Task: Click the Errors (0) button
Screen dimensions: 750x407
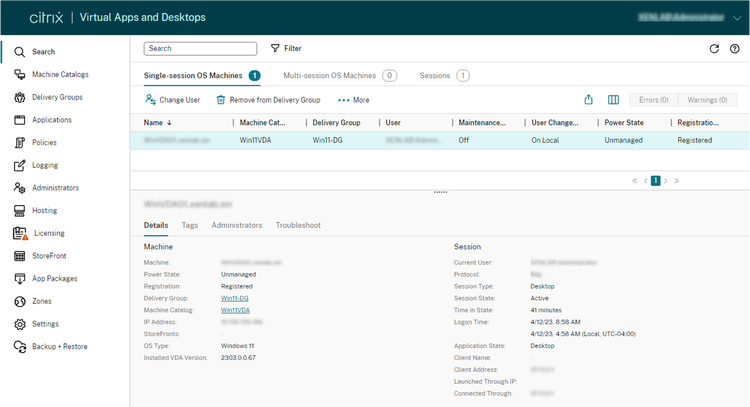Action: (x=653, y=100)
